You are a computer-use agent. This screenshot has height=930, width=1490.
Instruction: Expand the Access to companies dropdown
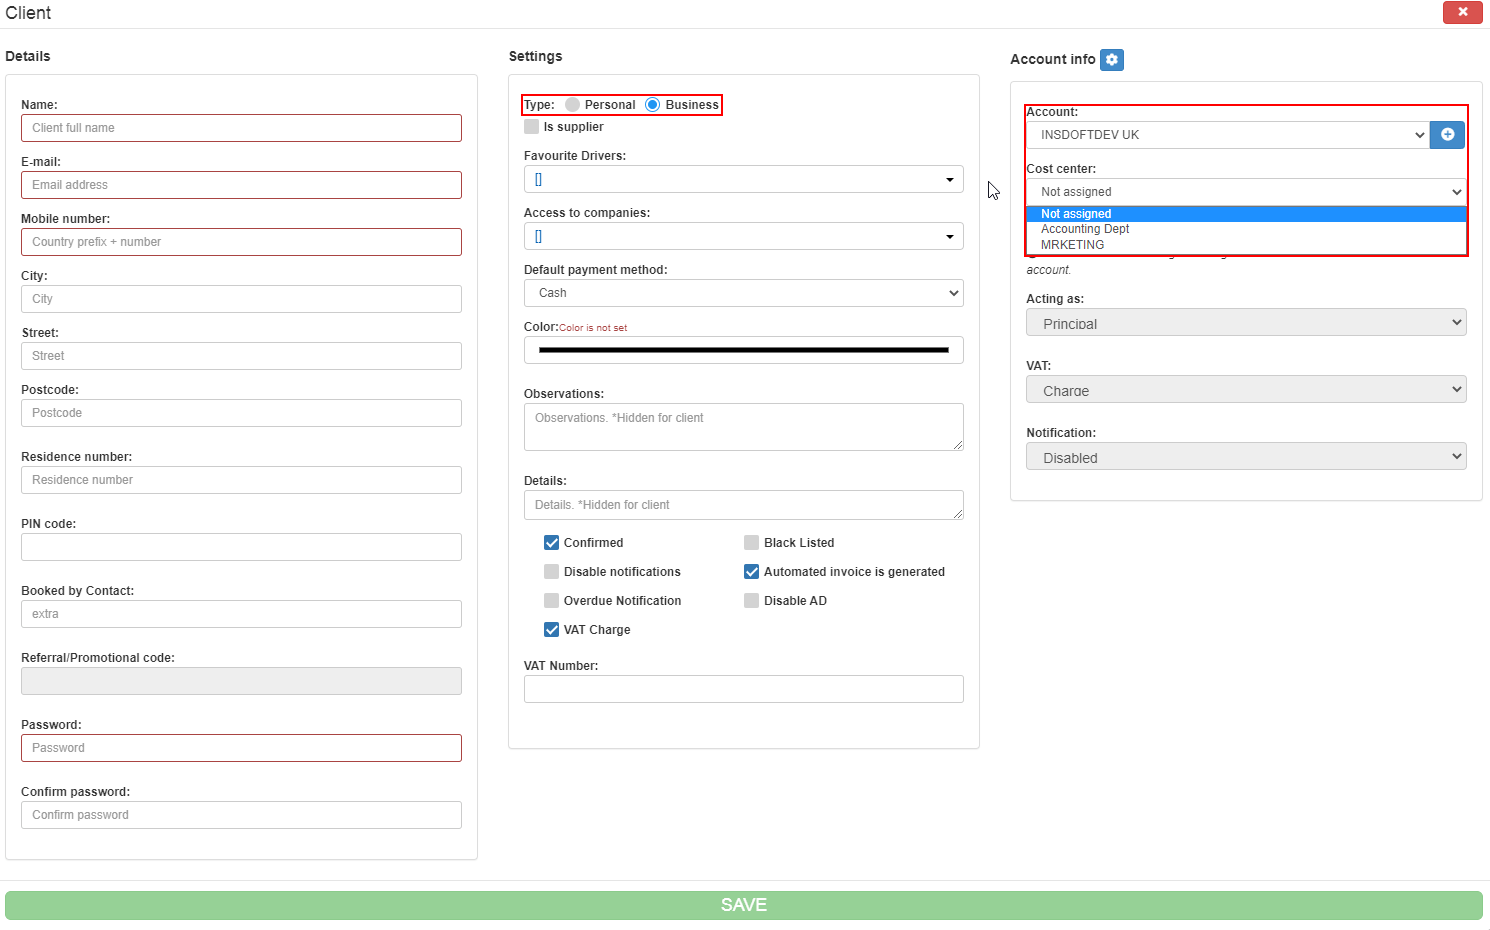pos(744,236)
